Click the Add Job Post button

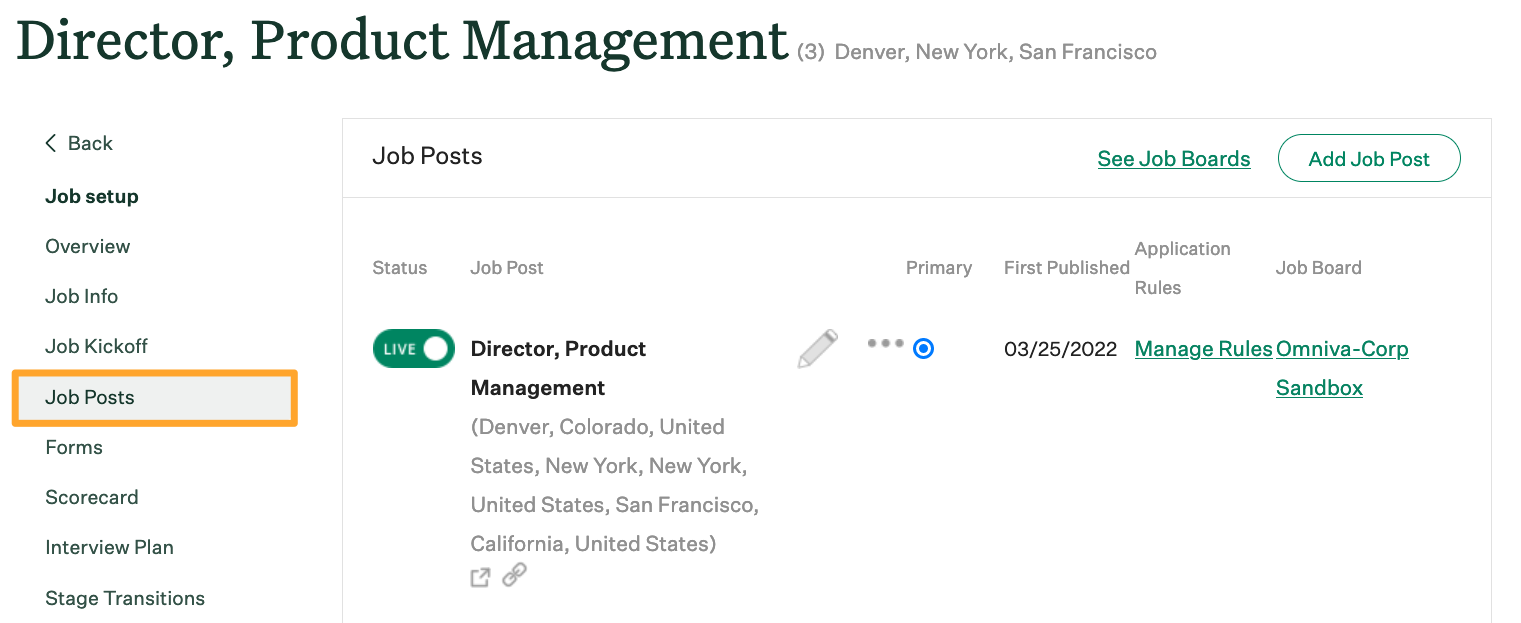click(1368, 158)
